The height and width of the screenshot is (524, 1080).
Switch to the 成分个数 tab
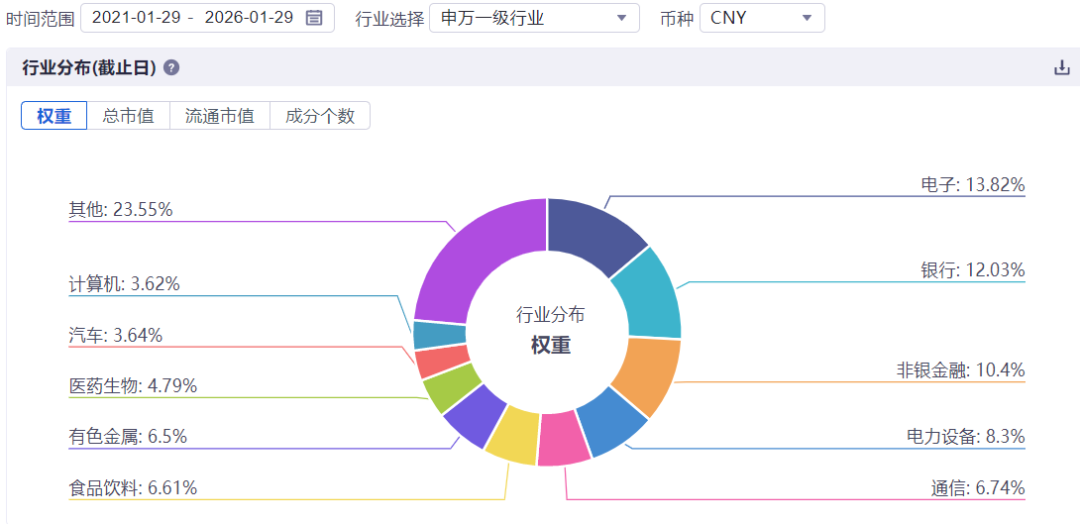pos(320,116)
